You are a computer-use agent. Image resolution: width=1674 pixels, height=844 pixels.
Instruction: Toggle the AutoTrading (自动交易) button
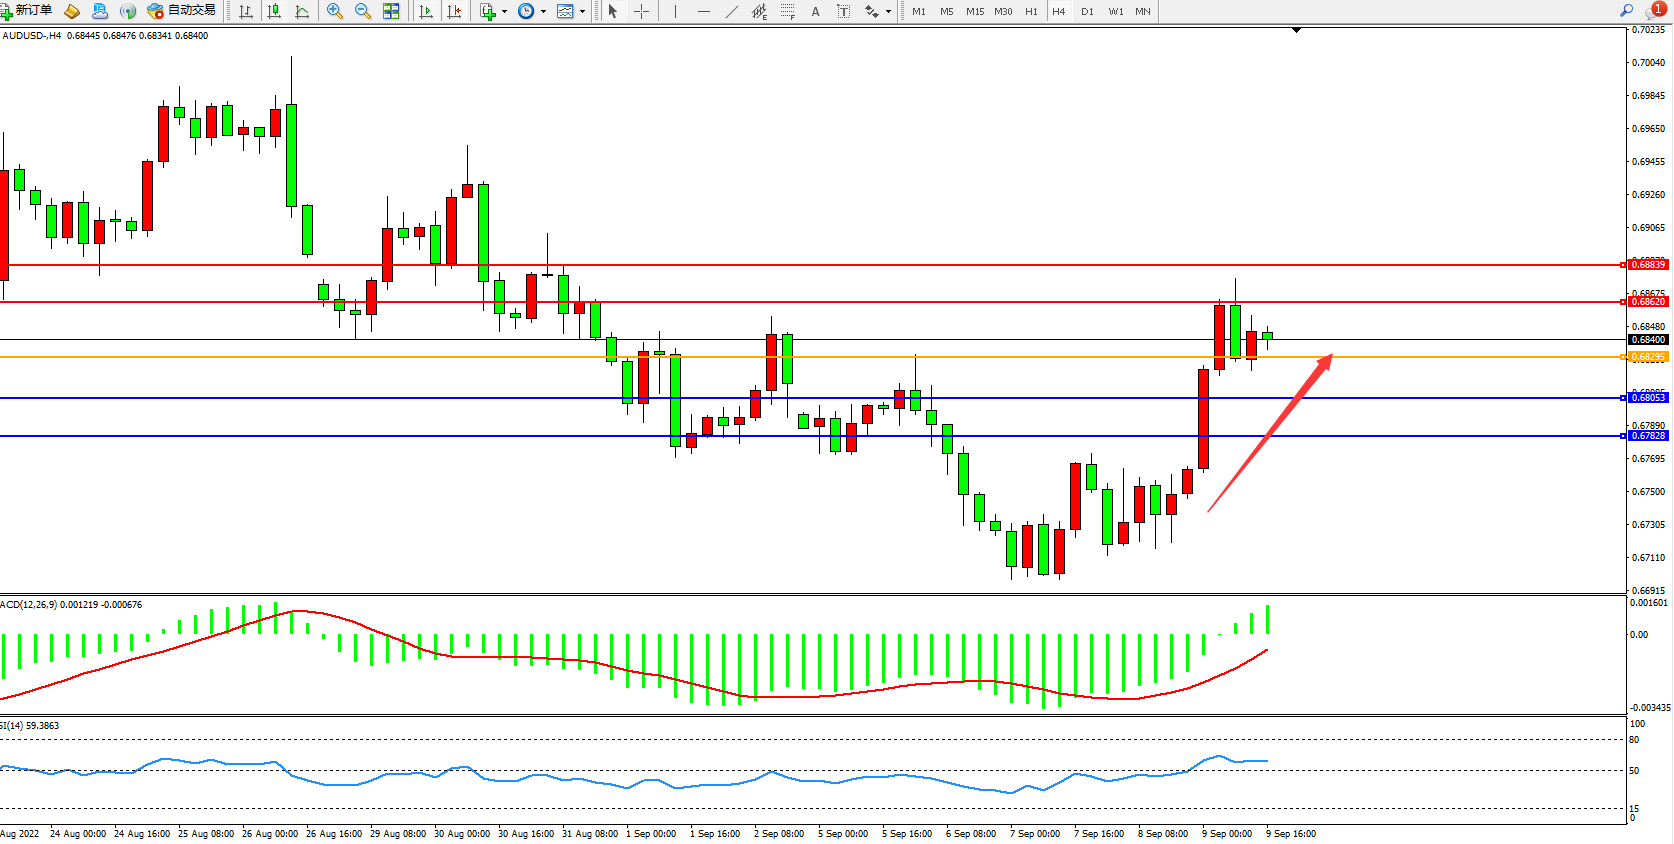pos(181,11)
